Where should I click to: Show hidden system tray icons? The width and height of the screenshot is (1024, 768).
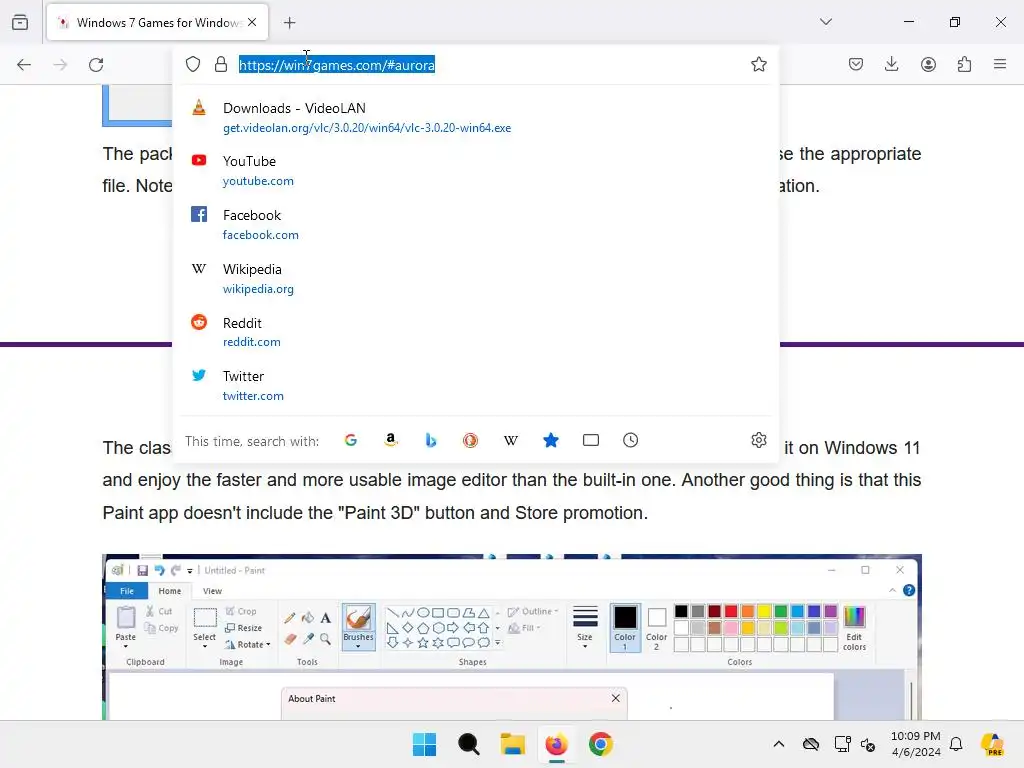tap(778, 744)
